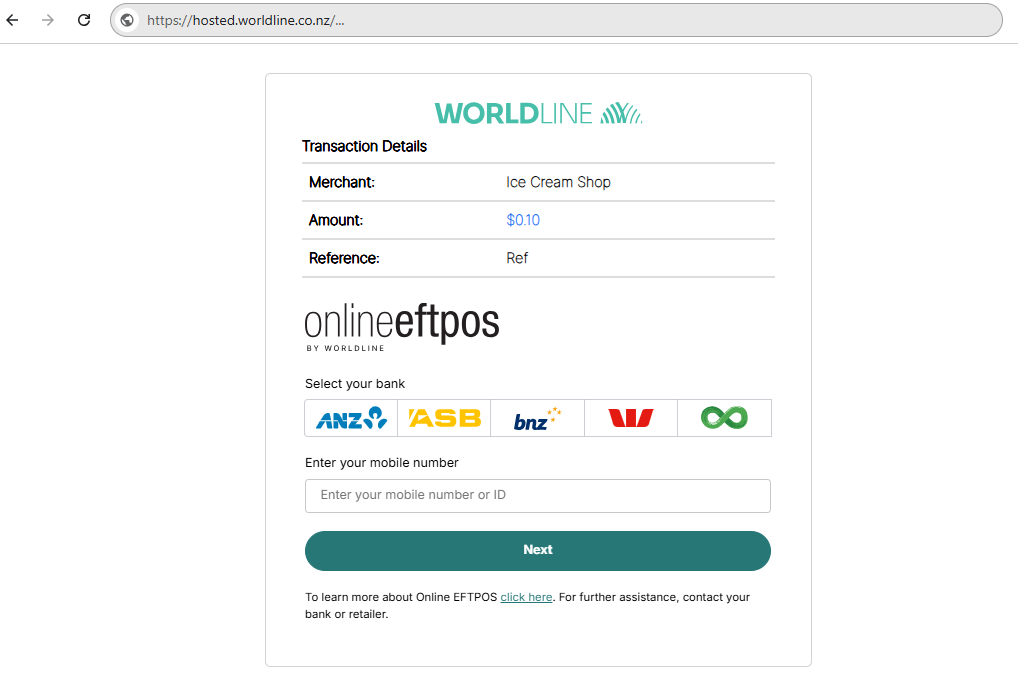This screenshot has height=675, width=1018.
Task: Click the 'Ice Cream Shop' merchant name
Action: (x=558, y=182)
